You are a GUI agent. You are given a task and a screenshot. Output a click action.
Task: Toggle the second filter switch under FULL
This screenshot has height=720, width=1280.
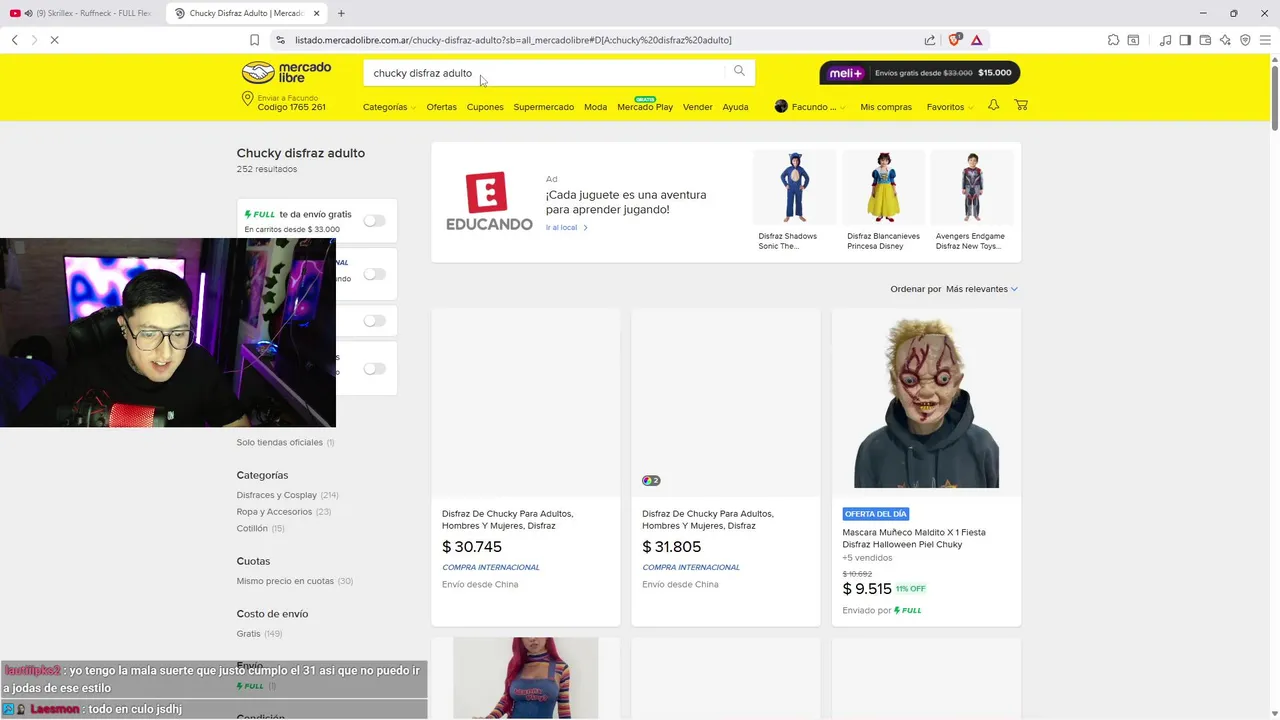click(374, 274)
